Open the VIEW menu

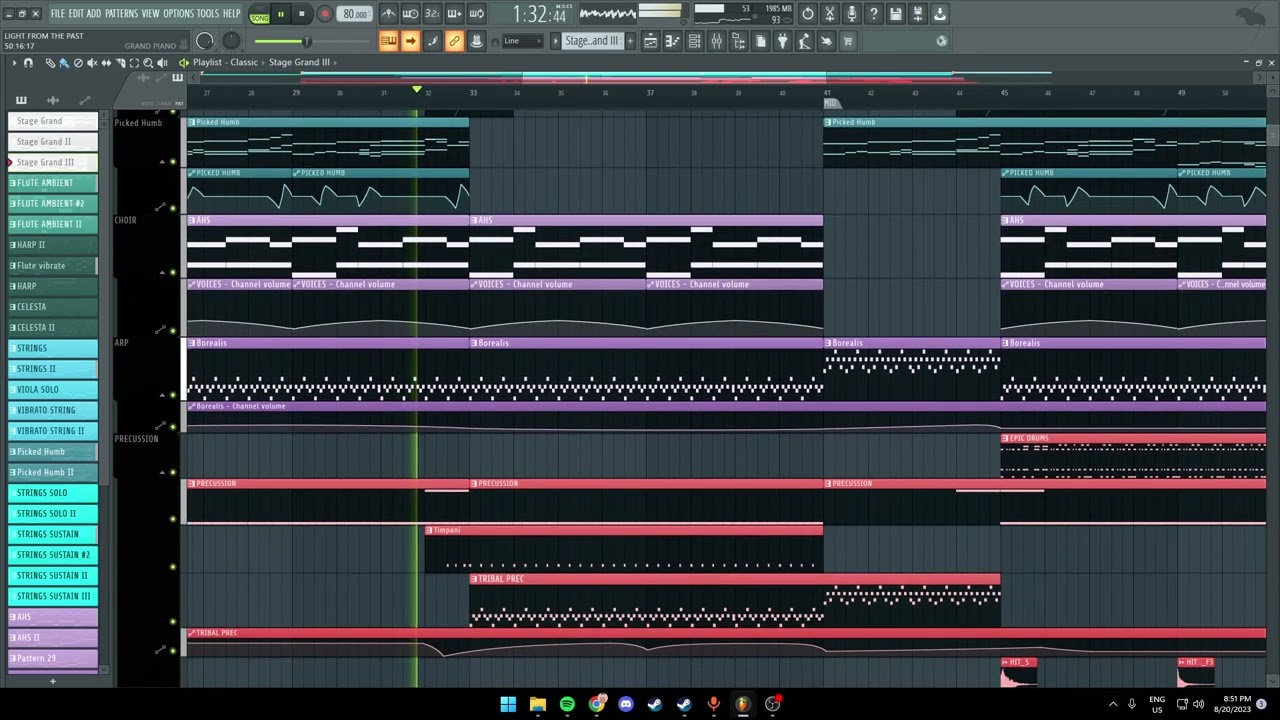click(150, 14)
